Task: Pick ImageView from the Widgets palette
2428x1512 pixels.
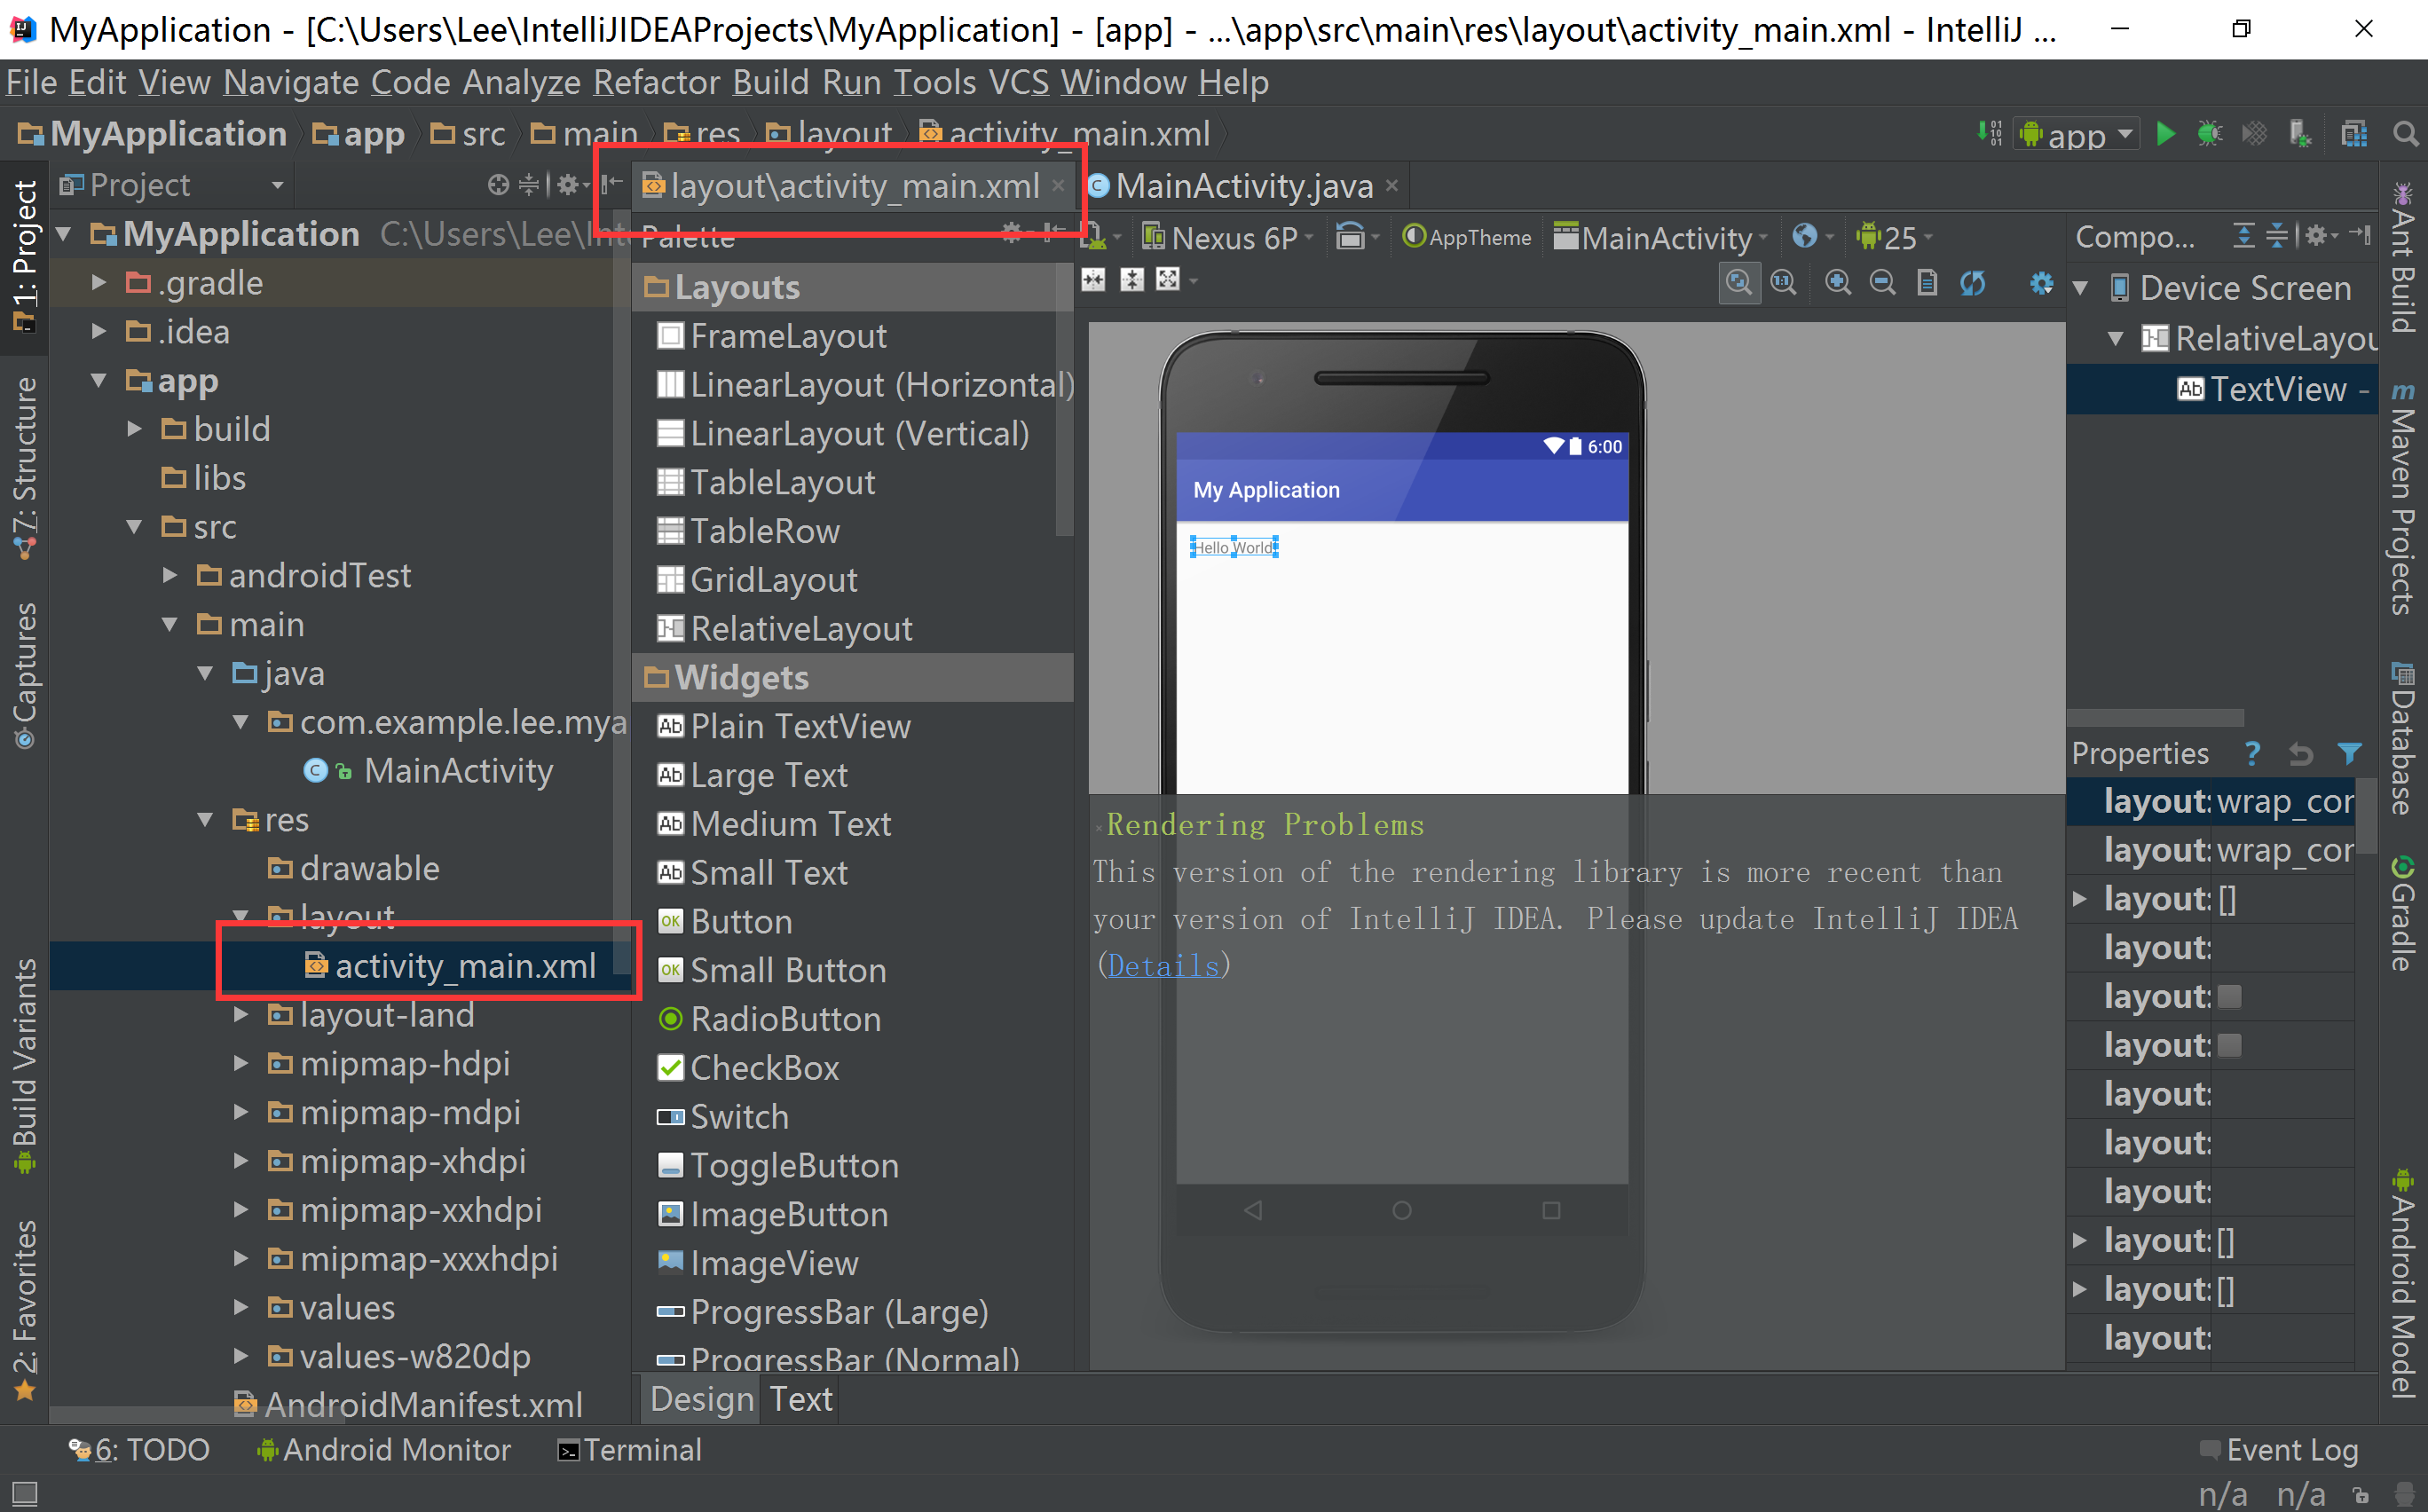Action: (x=757, y=1263)
